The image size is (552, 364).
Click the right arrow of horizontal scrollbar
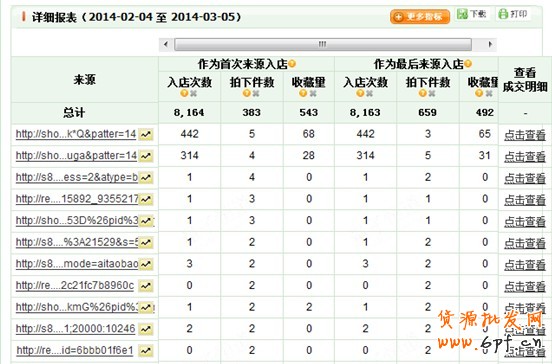coord(490,44)
